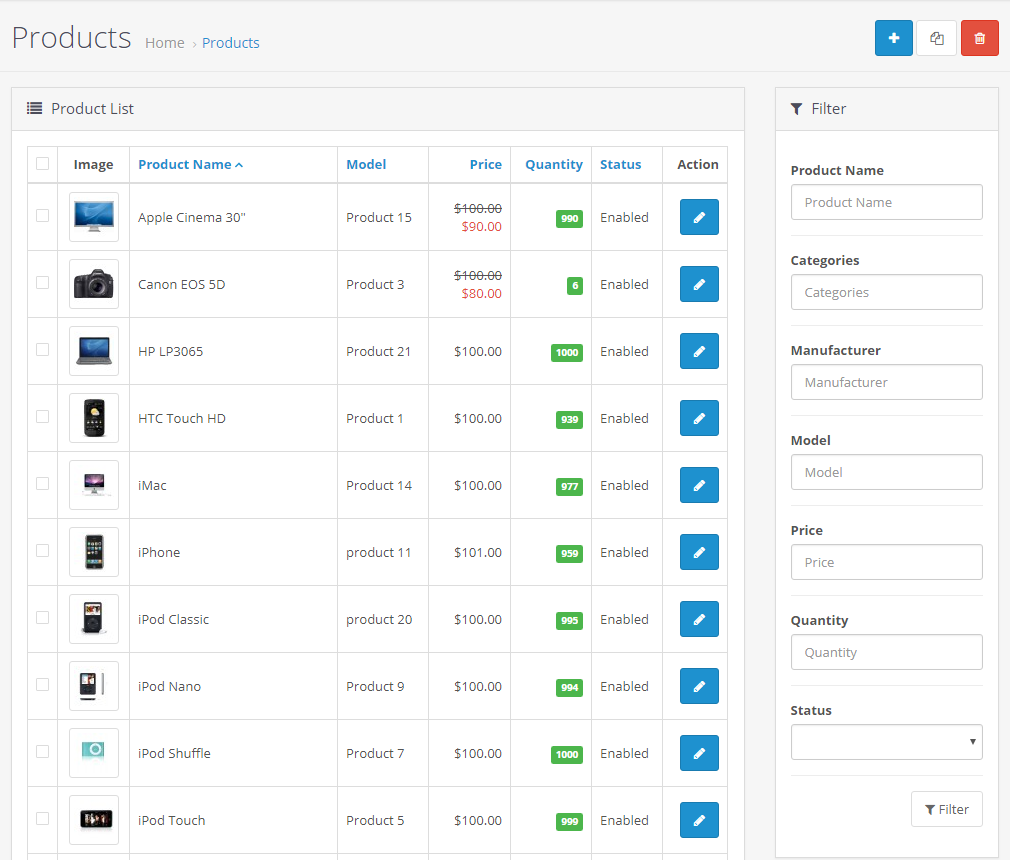This screenshot has width=1010, height=860.
Task: Open the Canon EOS 5D camera thumbnail
Action: [94, 284]
